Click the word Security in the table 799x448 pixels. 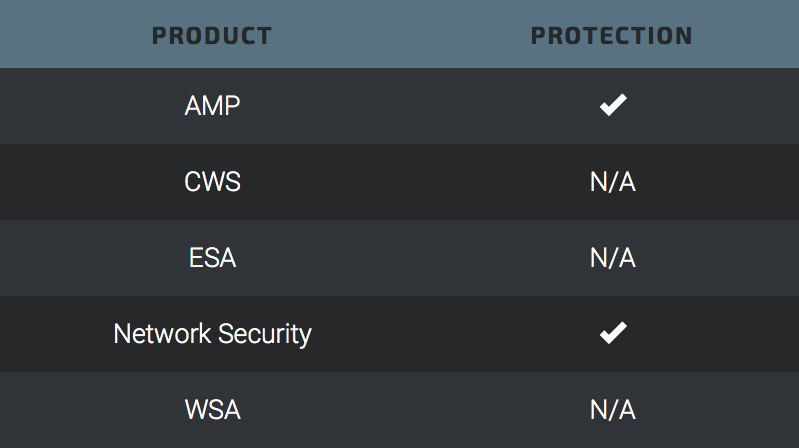(x=264, y=333)
